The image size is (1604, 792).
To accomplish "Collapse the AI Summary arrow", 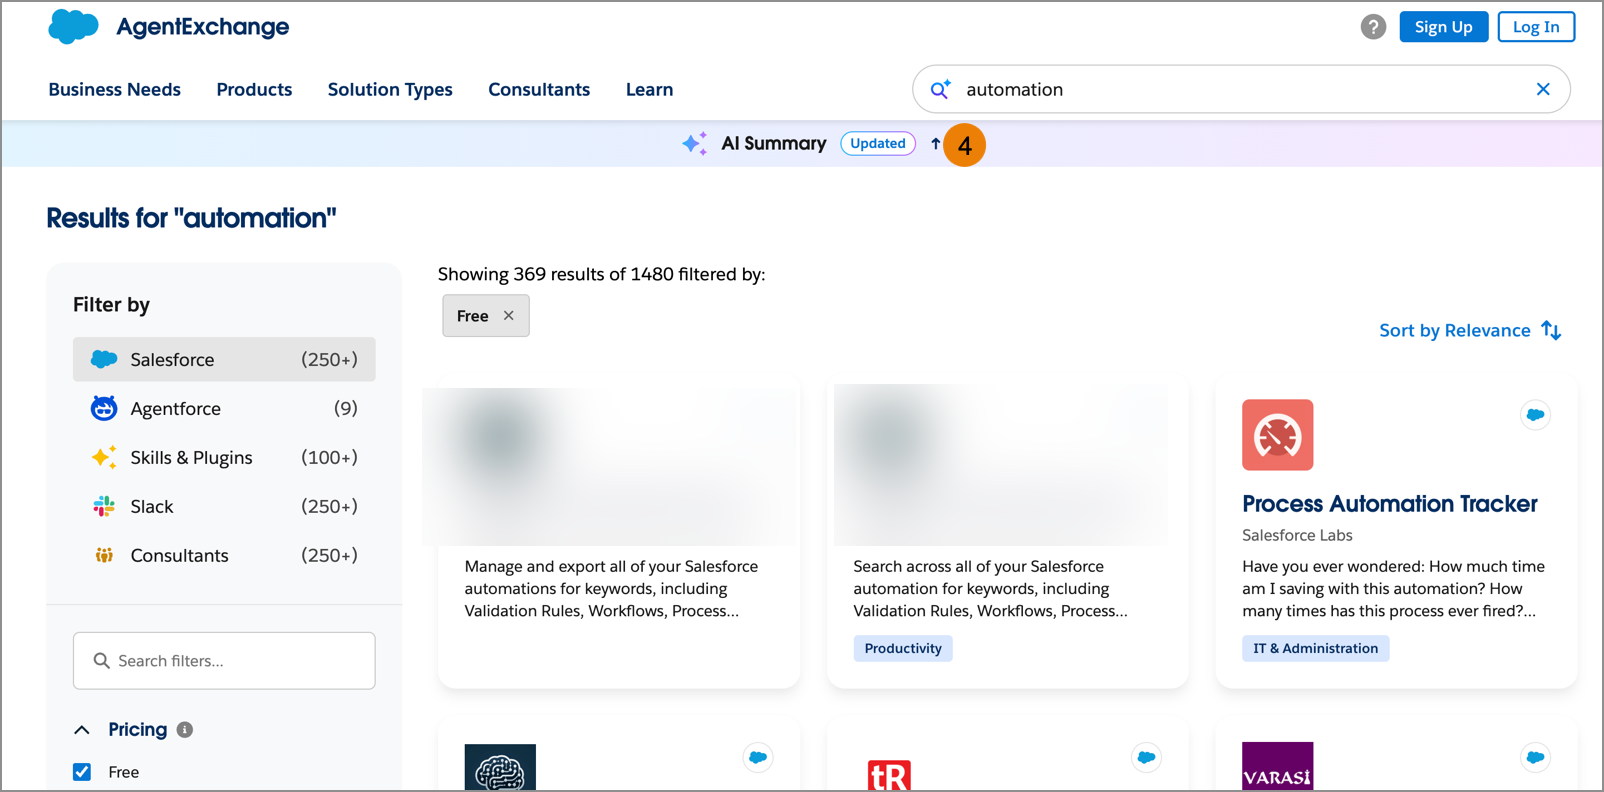I will pos(935,143).
